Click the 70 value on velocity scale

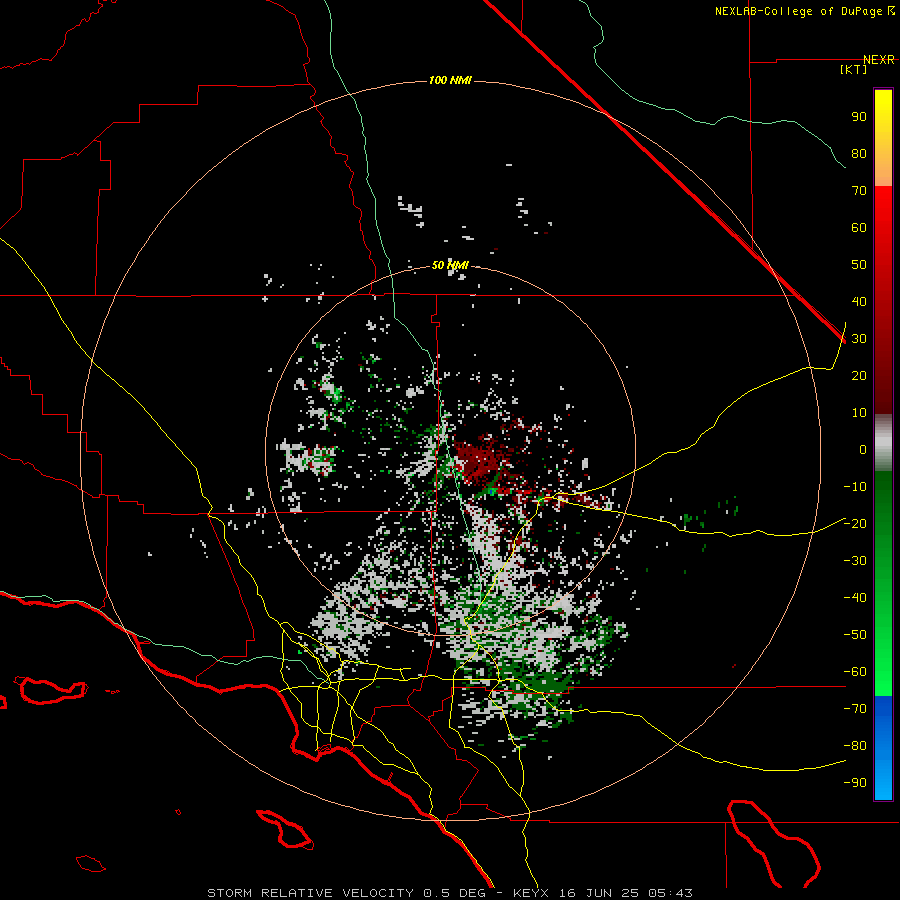point(859,191)
